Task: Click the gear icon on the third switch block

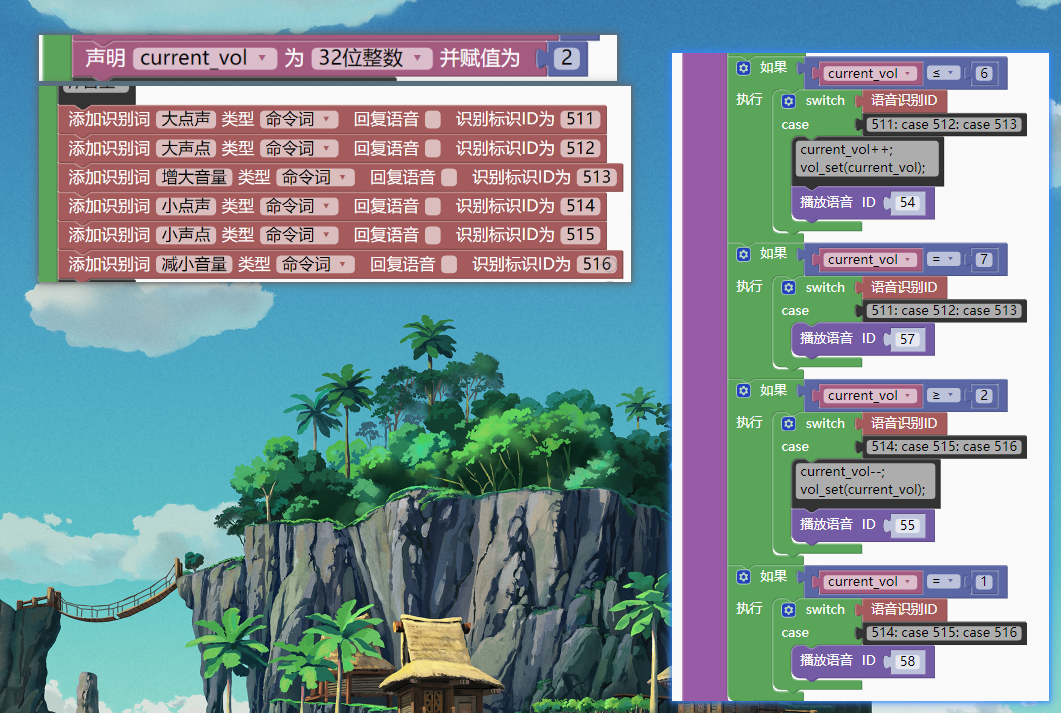Action: [787, 423]
